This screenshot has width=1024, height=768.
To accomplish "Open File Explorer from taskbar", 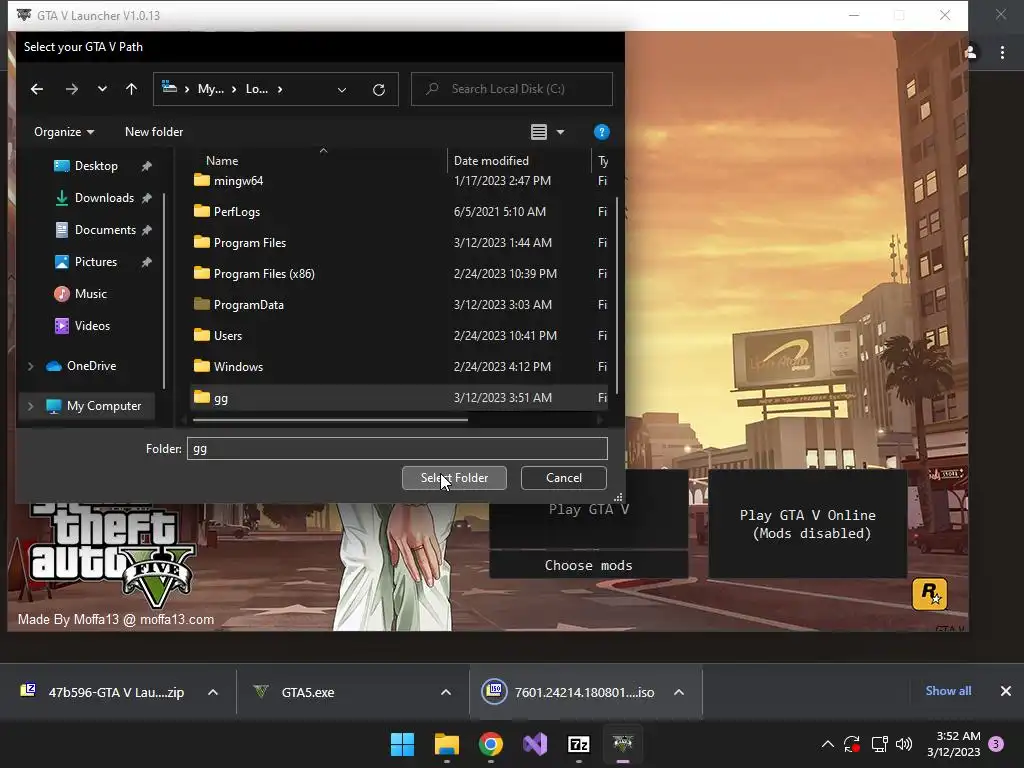I will coord(447,744).
